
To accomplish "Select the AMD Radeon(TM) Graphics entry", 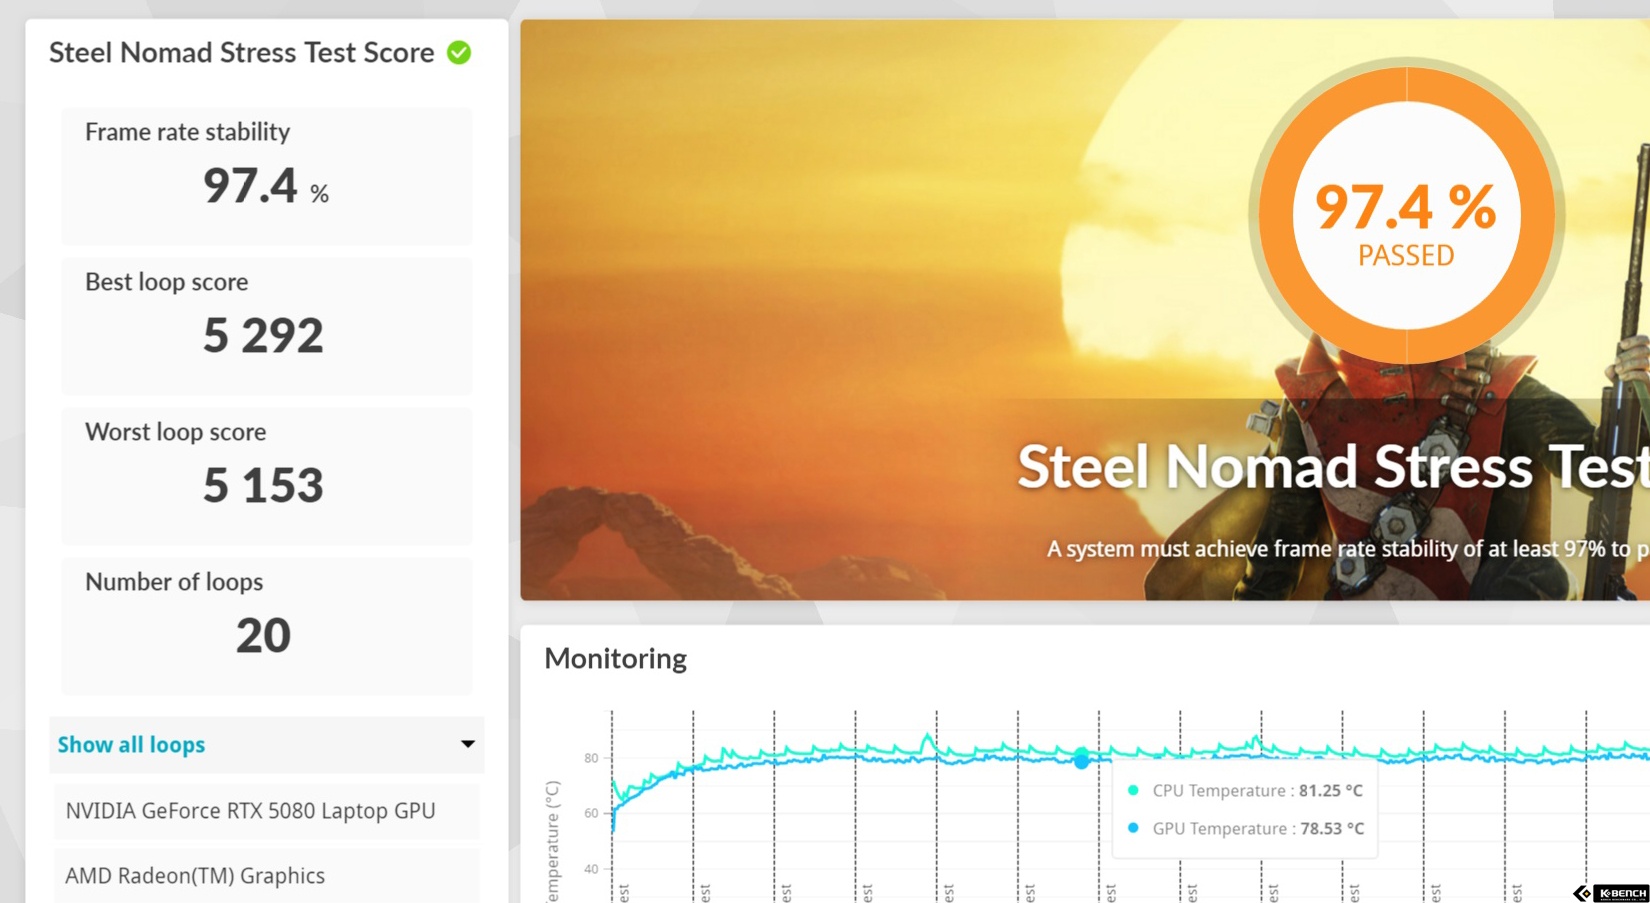I will coord(195,876).
